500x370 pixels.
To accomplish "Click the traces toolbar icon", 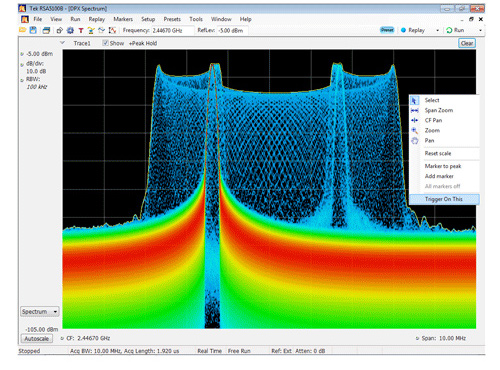I will [x=101, y=30].
